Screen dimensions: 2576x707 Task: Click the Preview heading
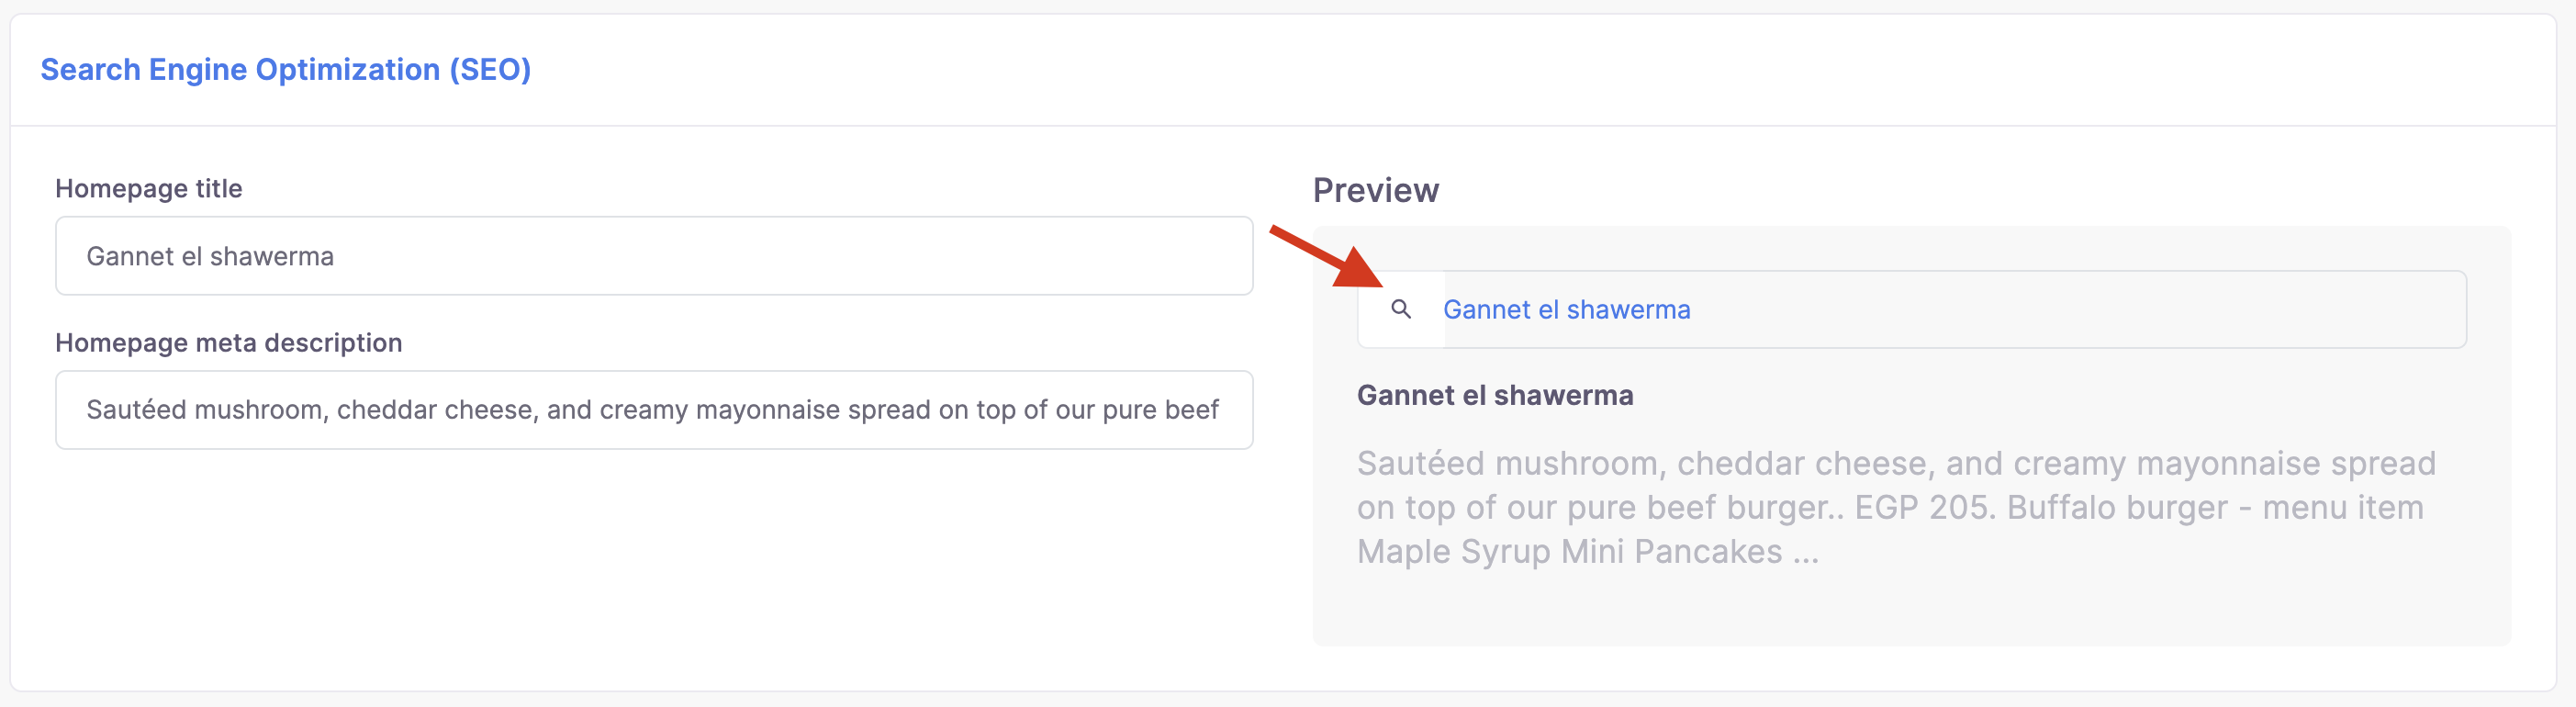(x=1376, y=190)
